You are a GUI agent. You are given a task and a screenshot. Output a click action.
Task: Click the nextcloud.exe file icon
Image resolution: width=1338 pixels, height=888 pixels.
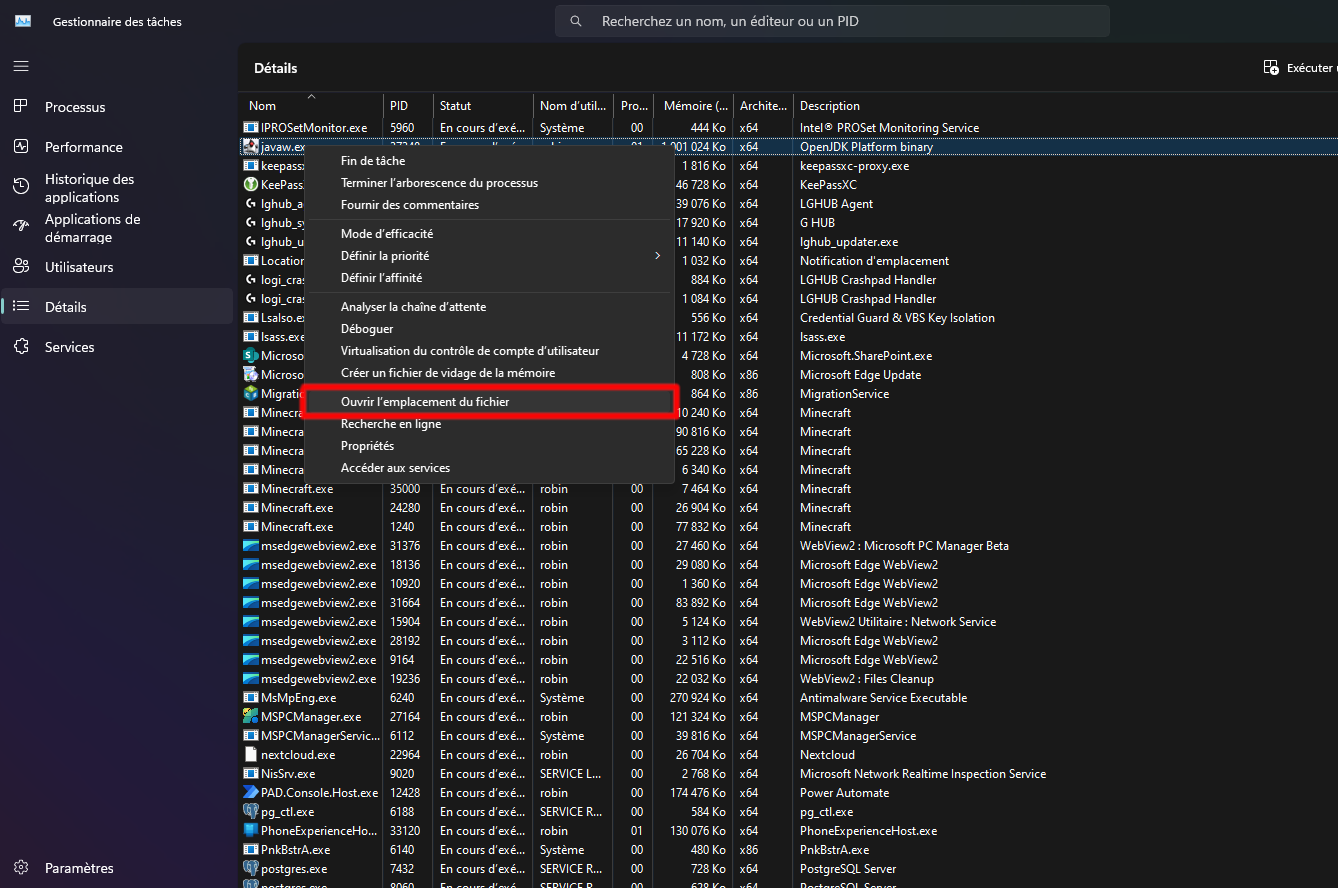coord(251,755)
